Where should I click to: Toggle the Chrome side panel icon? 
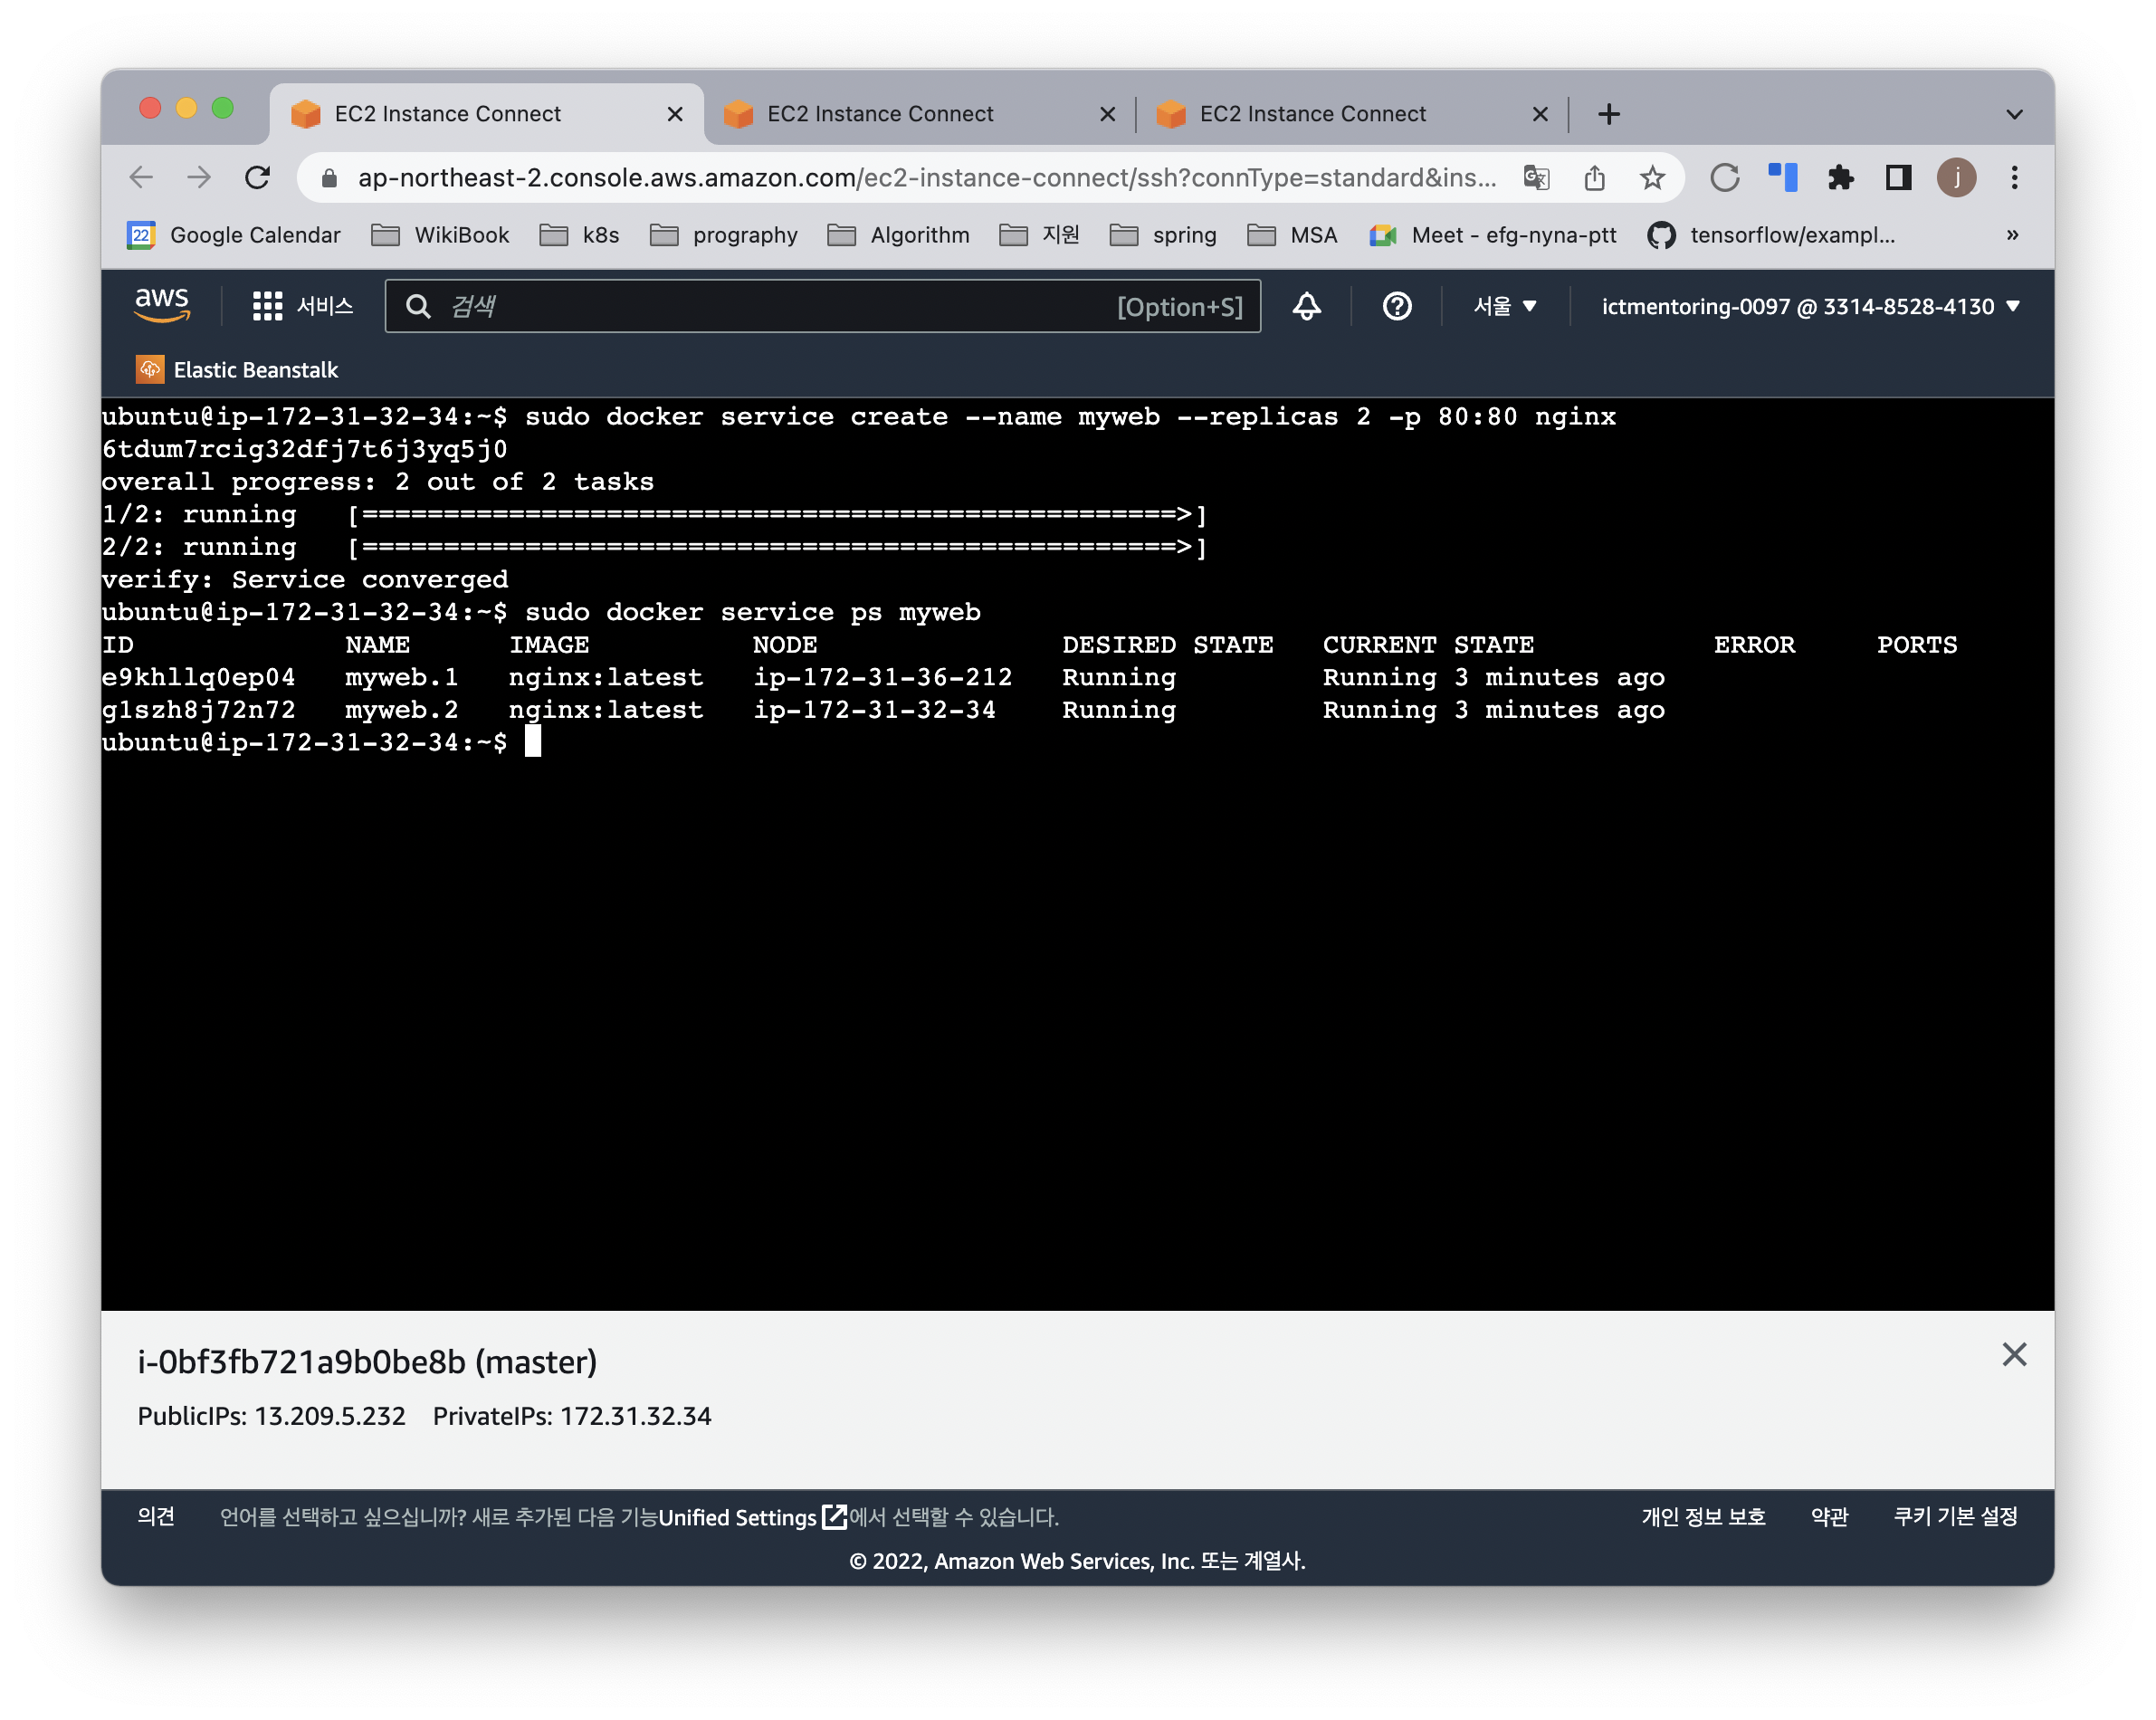coord(1897,178)
